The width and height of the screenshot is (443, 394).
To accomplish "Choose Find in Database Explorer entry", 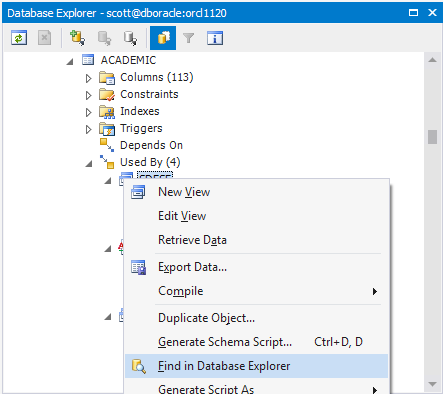I will coord(256,366).
